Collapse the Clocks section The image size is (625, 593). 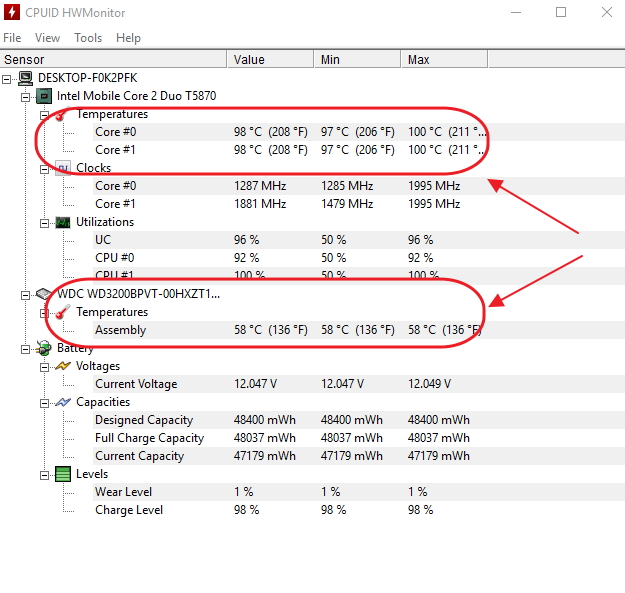pyautogui.click(x=45, y=169)
